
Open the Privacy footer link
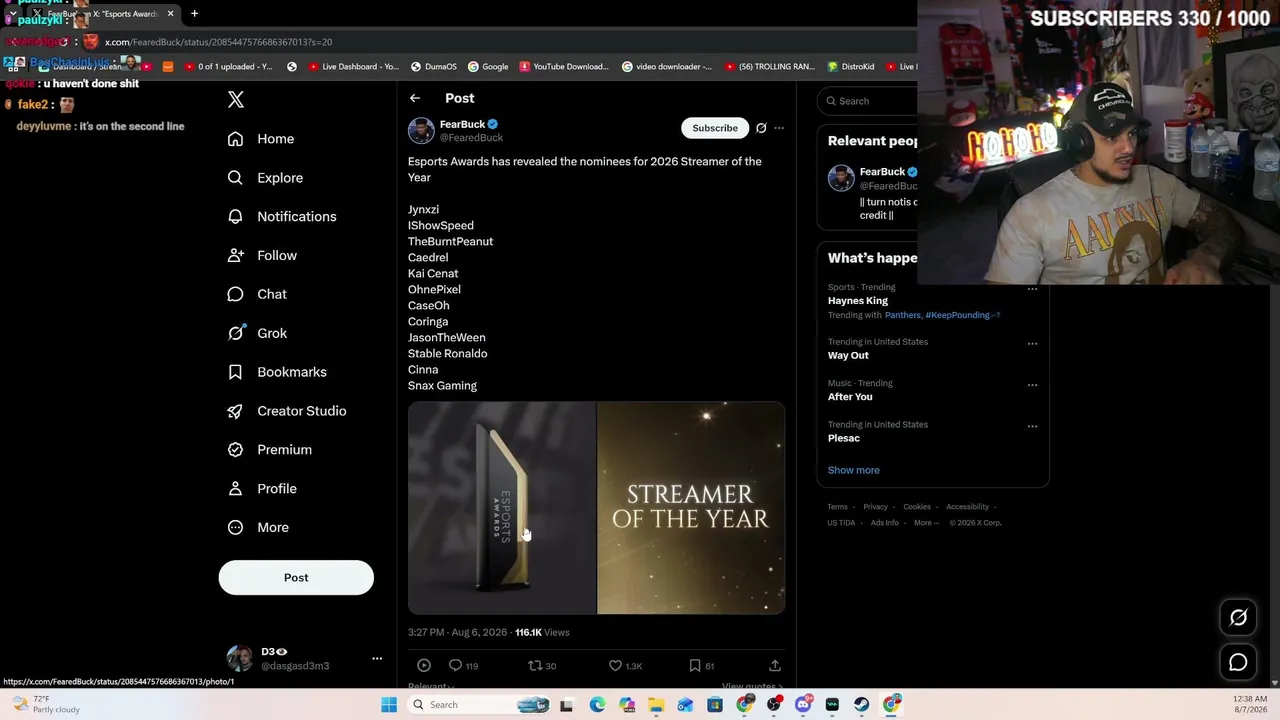[875, 507]
